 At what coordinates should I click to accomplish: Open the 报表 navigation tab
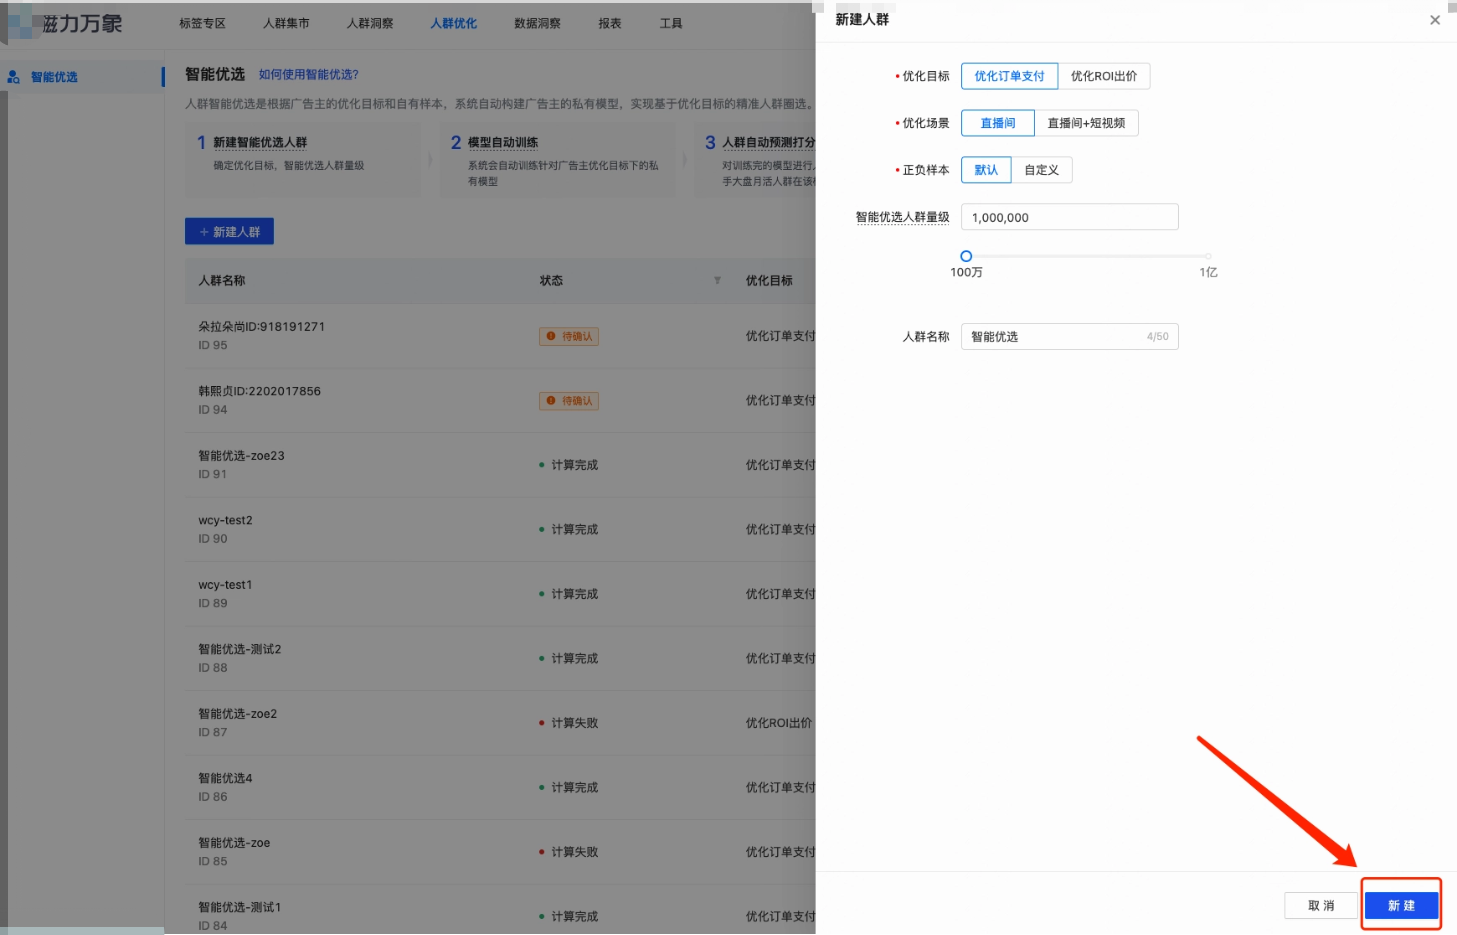point(608,24)
